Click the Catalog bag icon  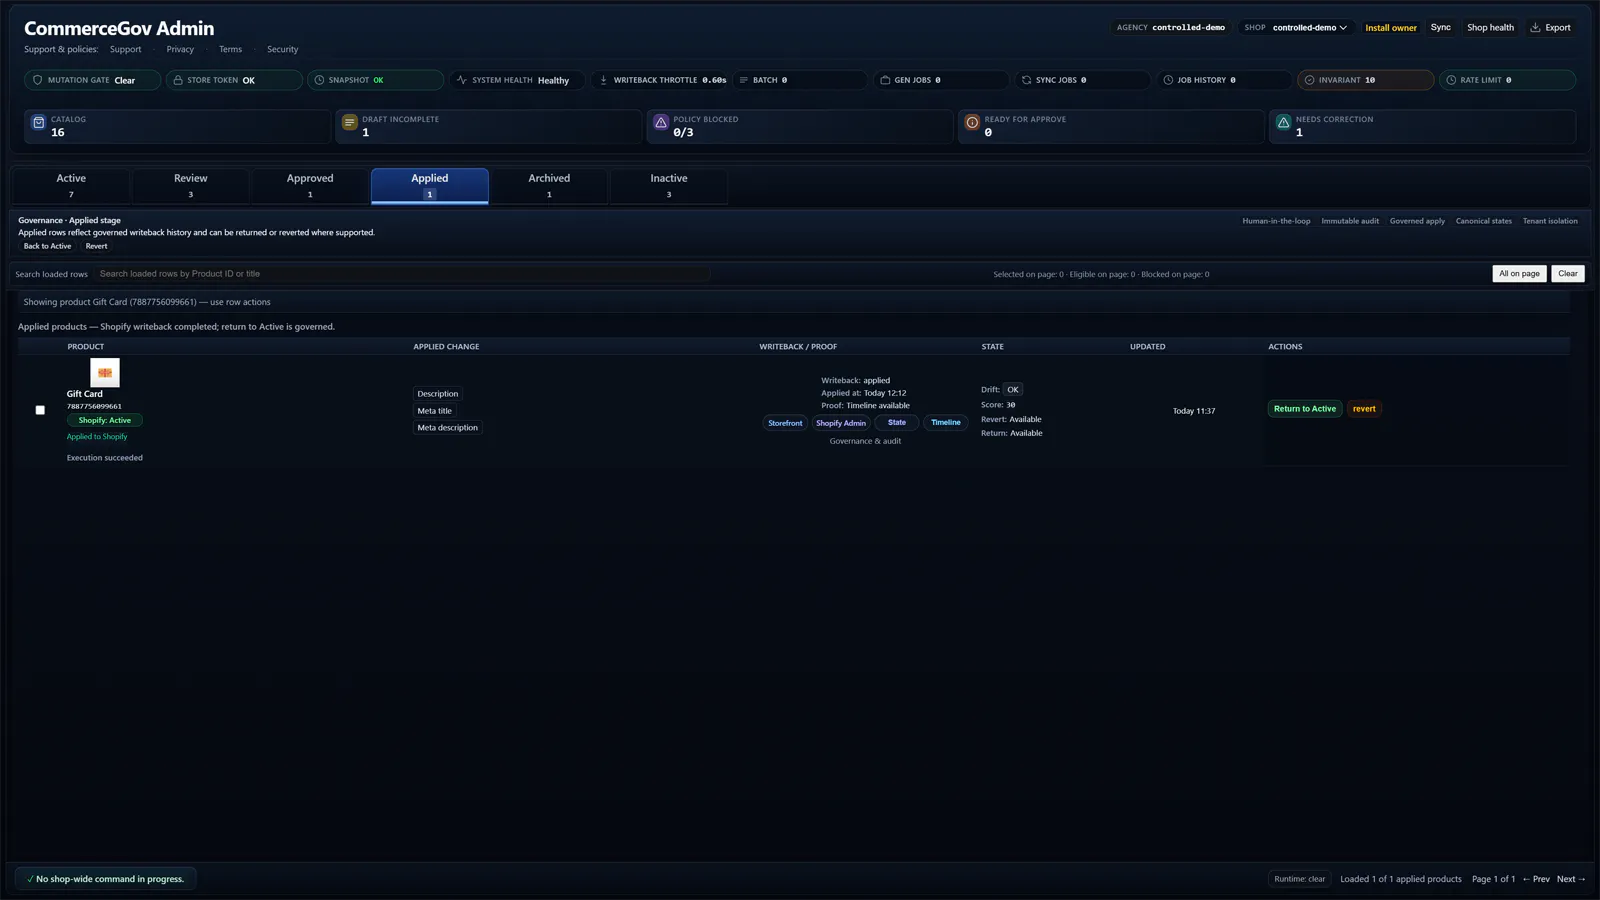coord(38,122)
